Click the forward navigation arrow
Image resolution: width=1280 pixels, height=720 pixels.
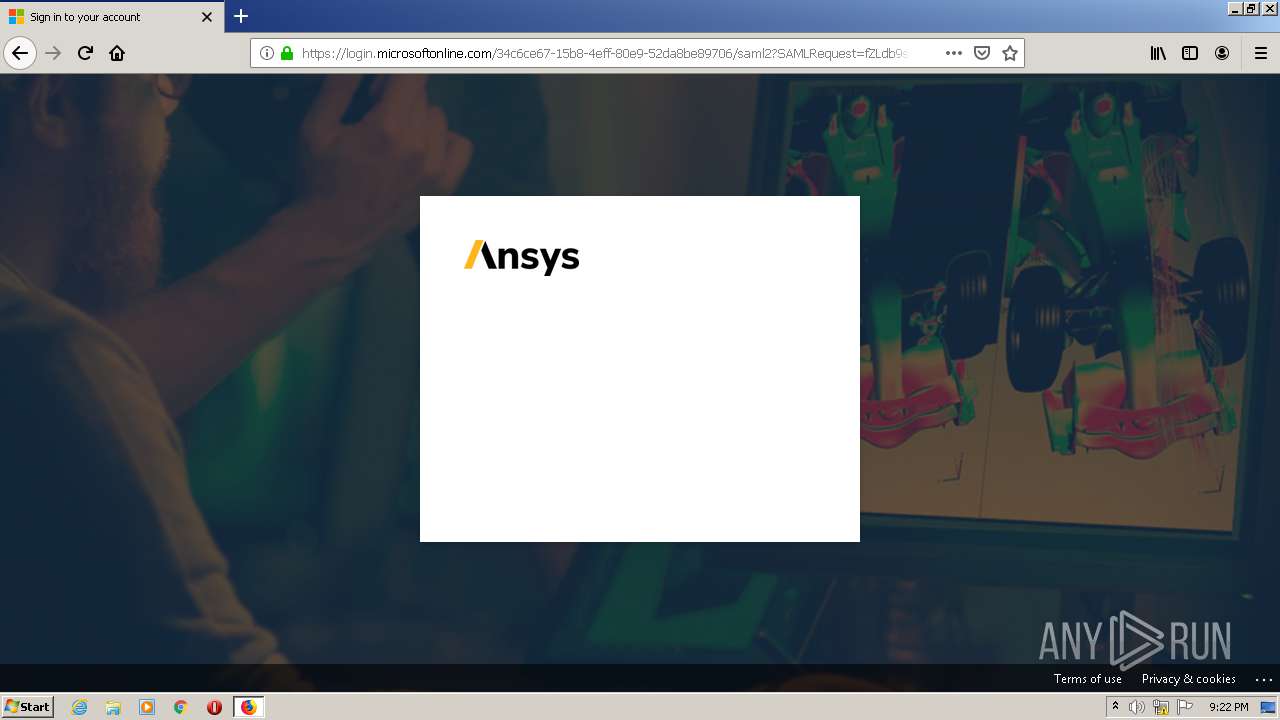pos(54,53)
